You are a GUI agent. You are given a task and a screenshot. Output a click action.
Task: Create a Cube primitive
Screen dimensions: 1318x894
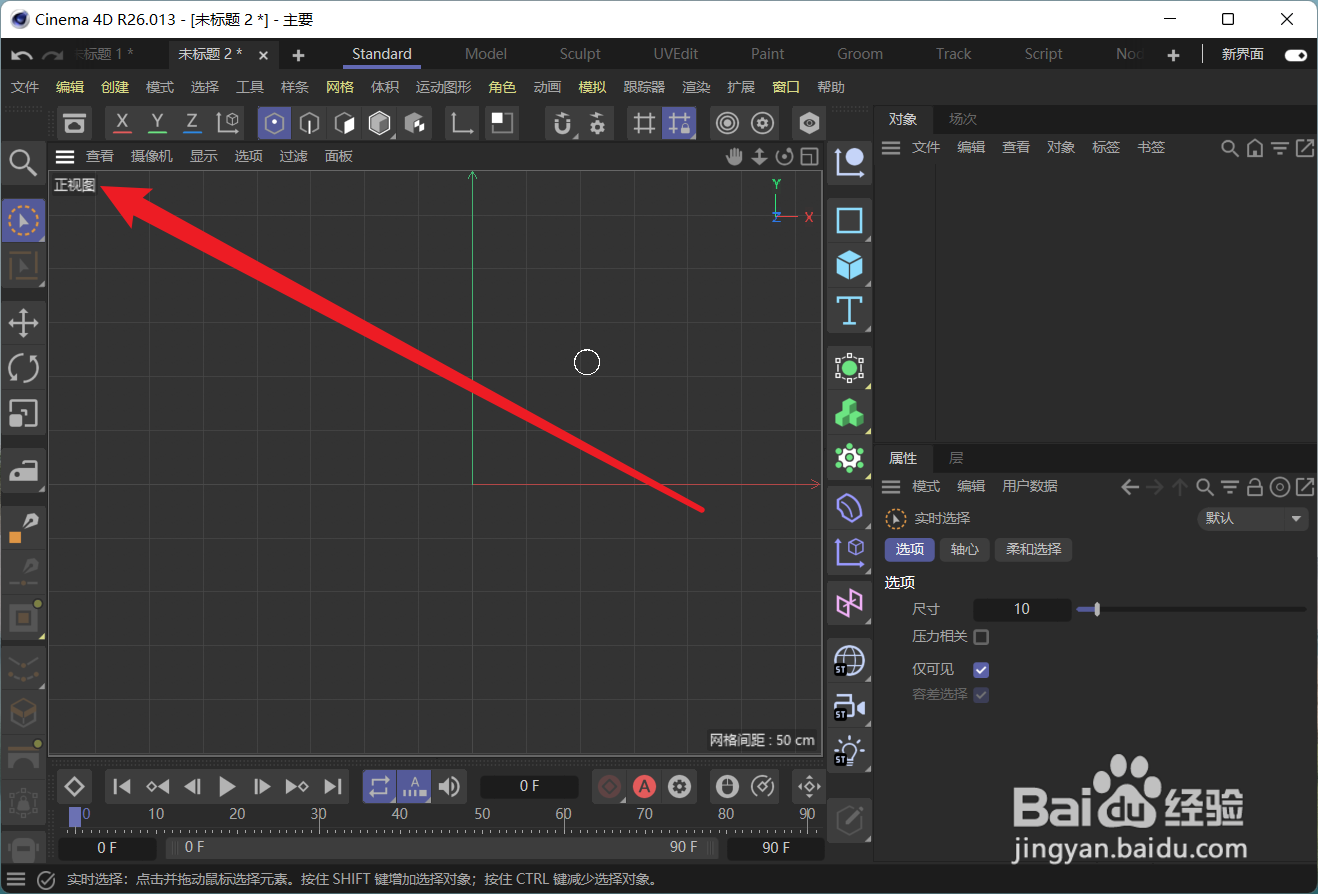click(848, 264)
